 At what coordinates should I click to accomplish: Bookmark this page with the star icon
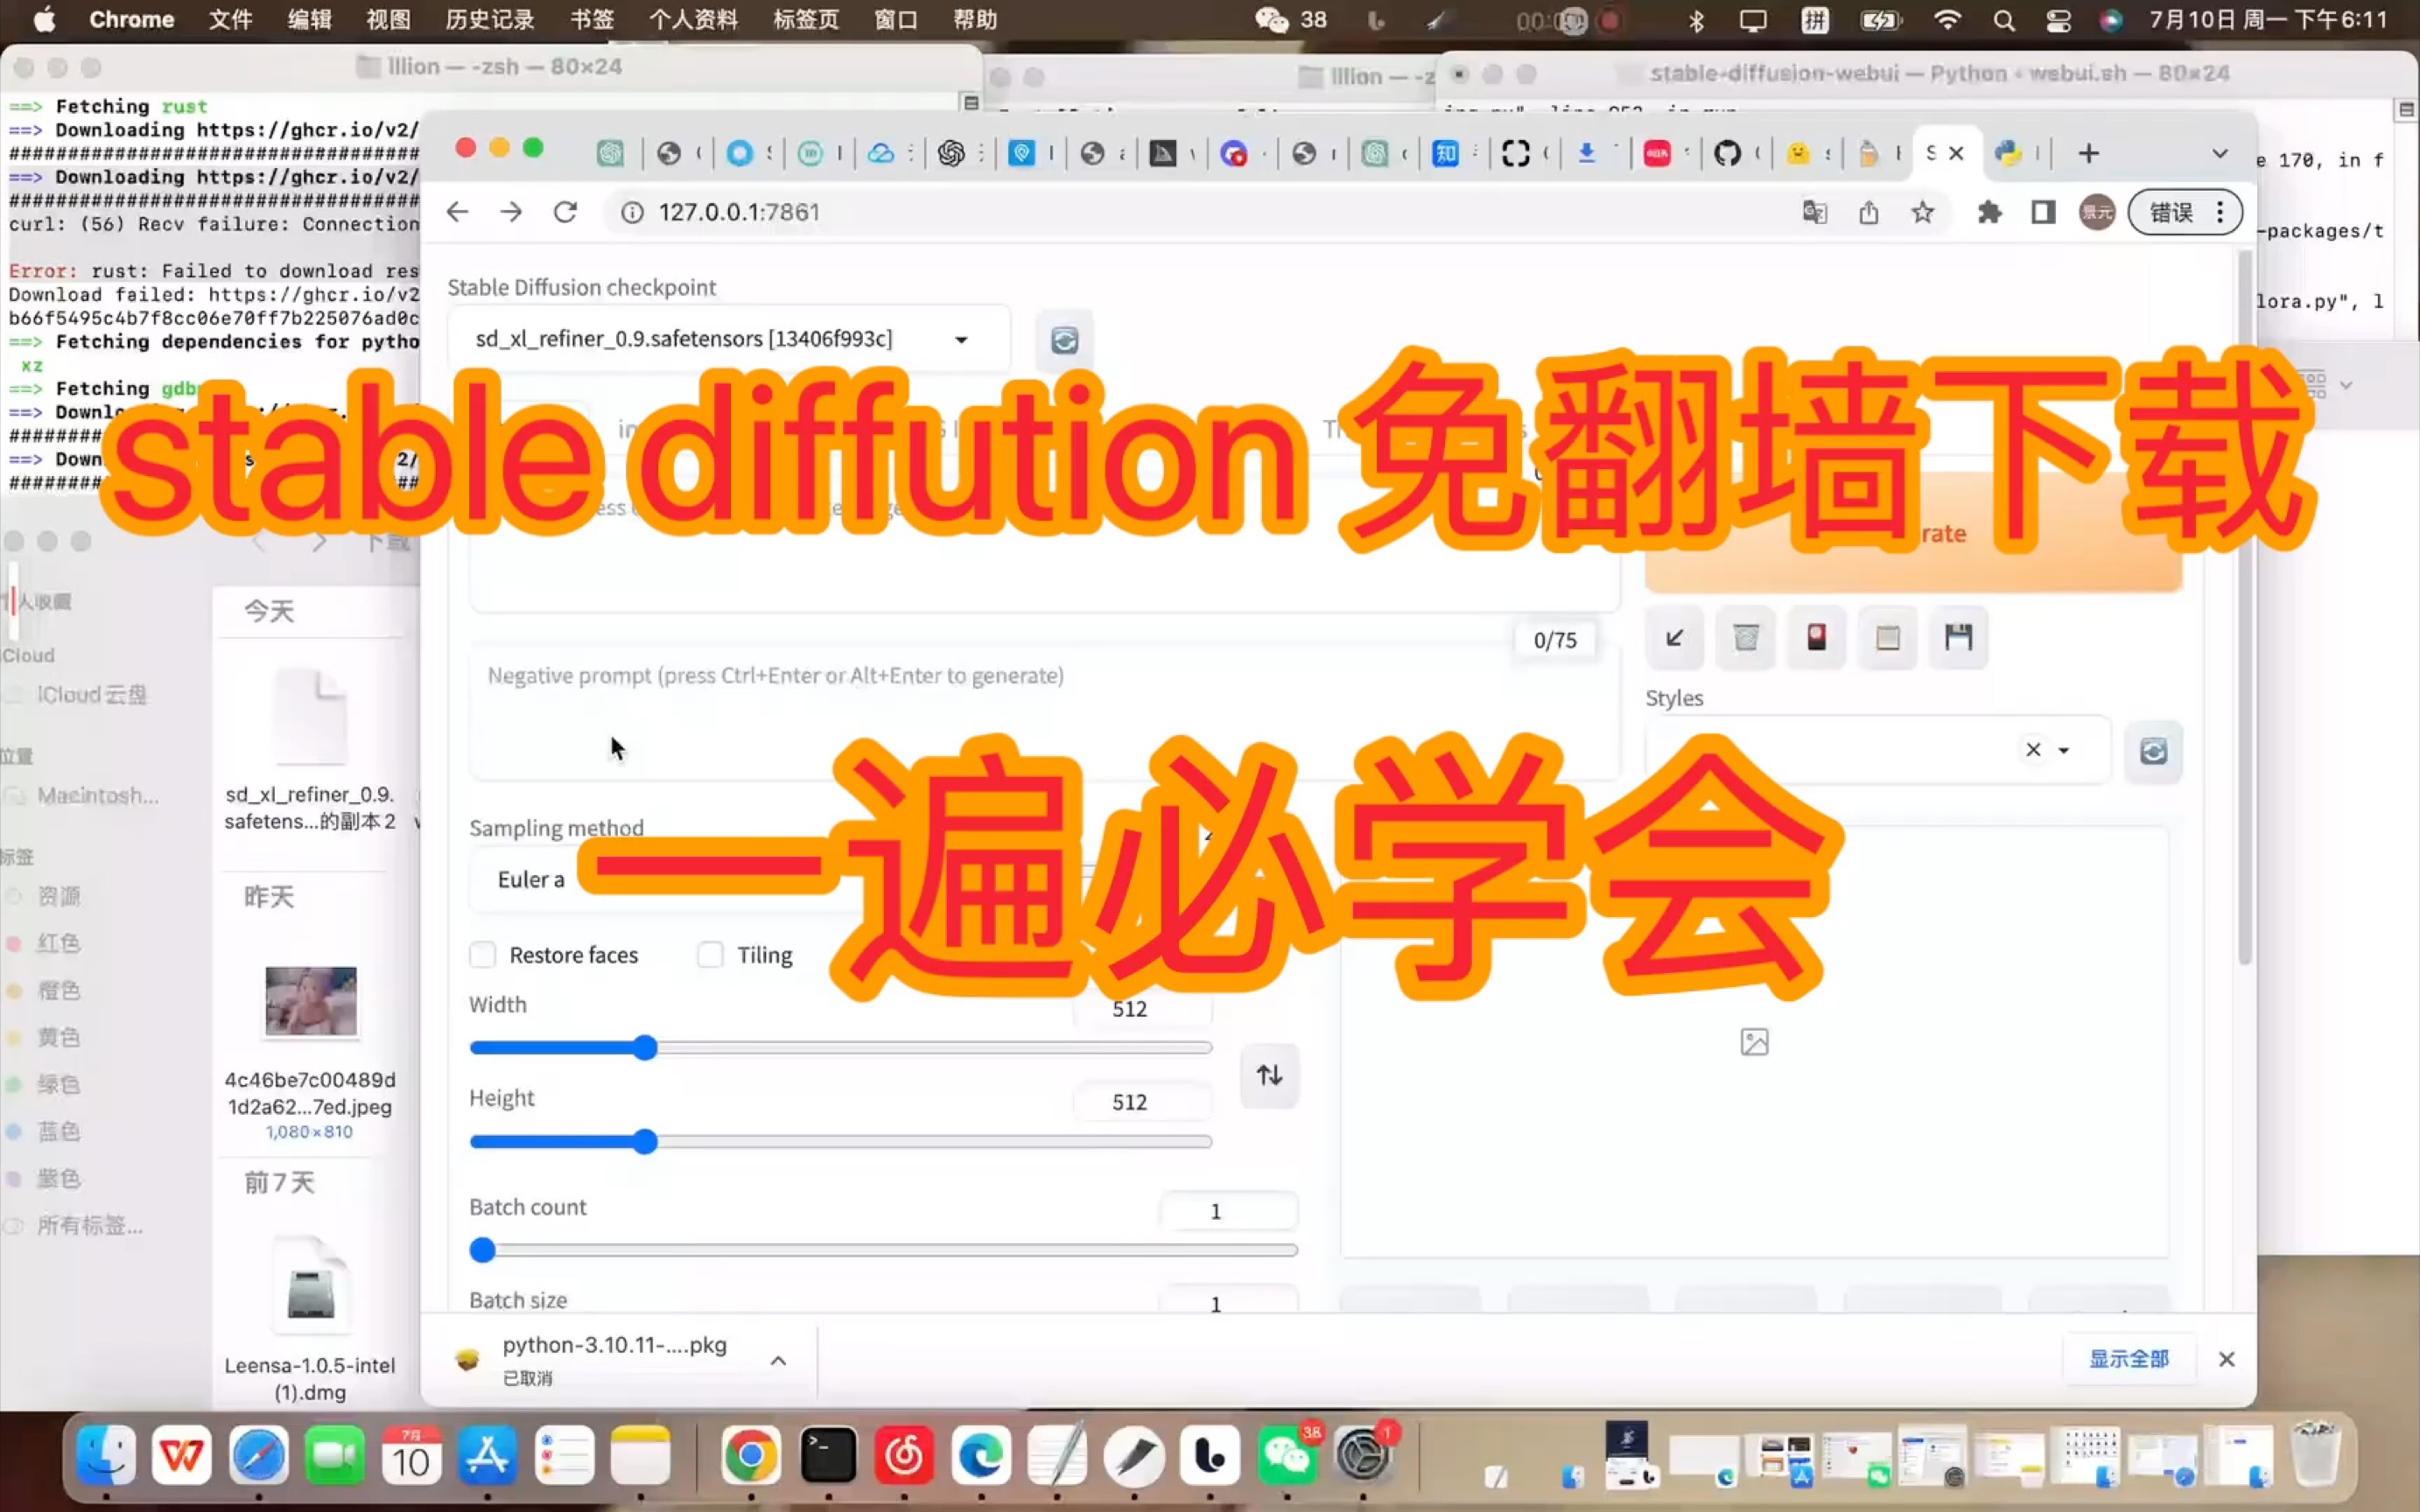(x=1922, y=212)
